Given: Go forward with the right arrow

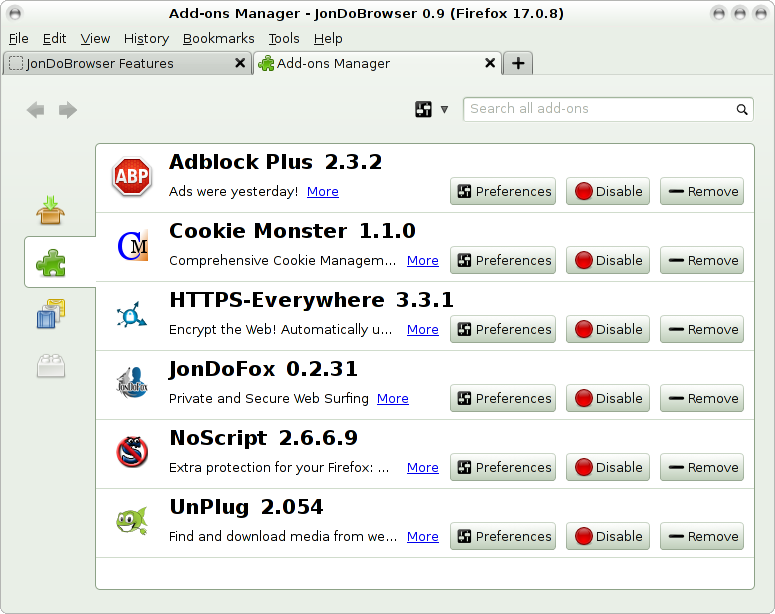Looking at the screenshot, I should point(68,110).
